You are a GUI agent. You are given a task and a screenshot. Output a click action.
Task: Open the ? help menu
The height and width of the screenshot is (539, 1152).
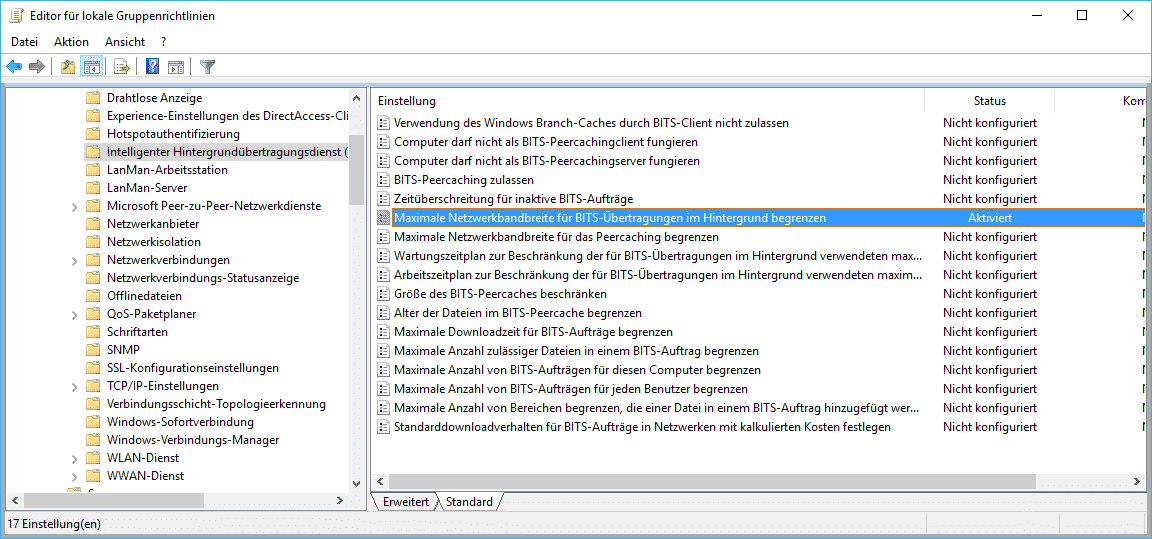(x=164, y=42)
